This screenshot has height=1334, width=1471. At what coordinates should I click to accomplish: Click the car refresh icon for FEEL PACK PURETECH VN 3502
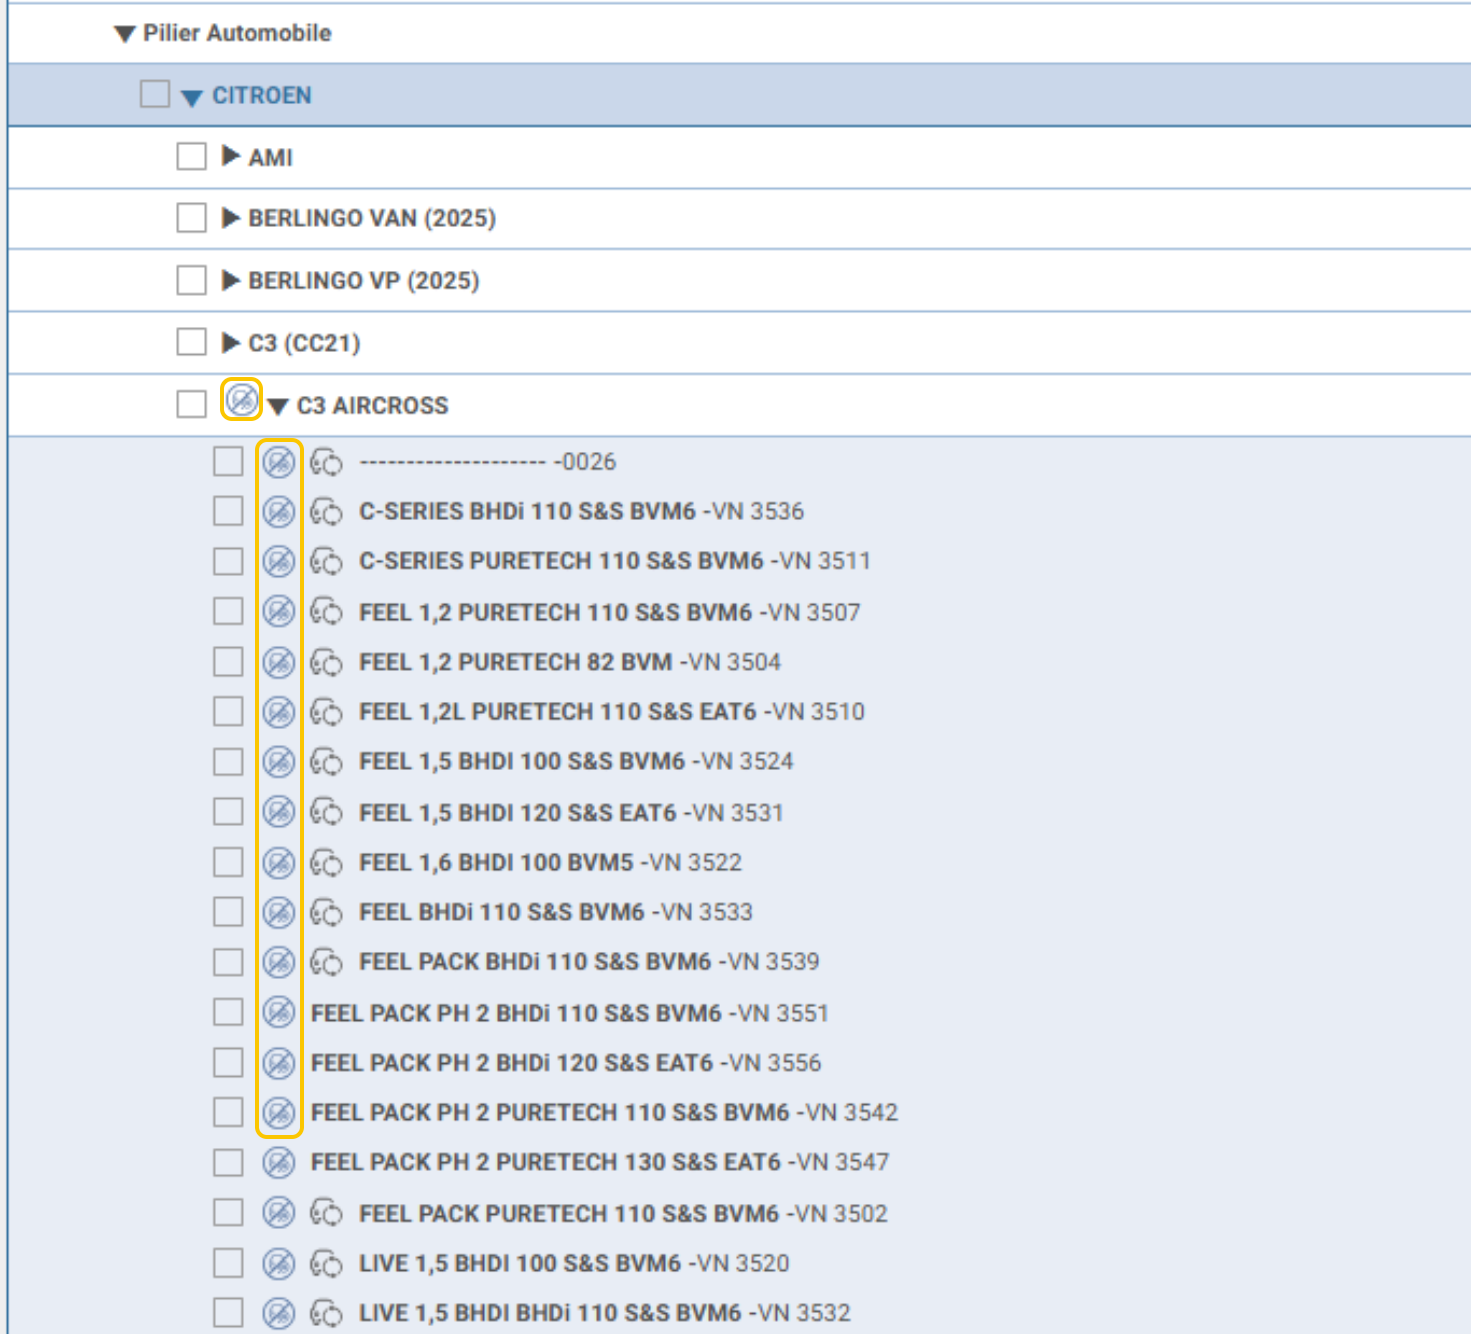pyautogui.click(x=326, y=1213)
